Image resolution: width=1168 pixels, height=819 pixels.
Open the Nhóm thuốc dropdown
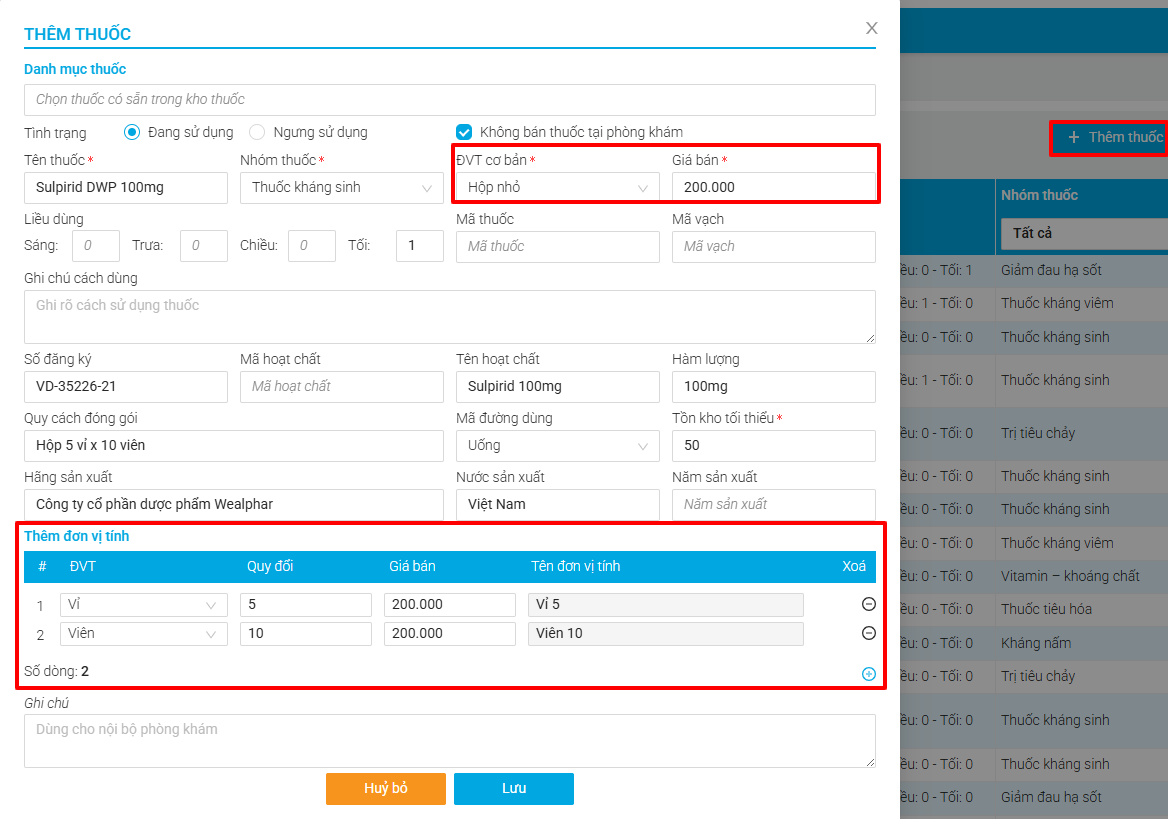tap(341, 188)
